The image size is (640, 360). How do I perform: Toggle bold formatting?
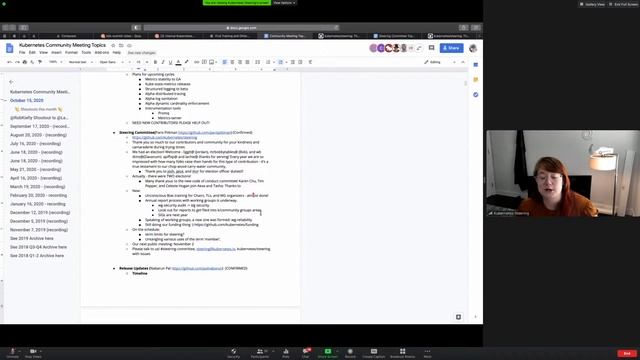[x=155, y=62]
